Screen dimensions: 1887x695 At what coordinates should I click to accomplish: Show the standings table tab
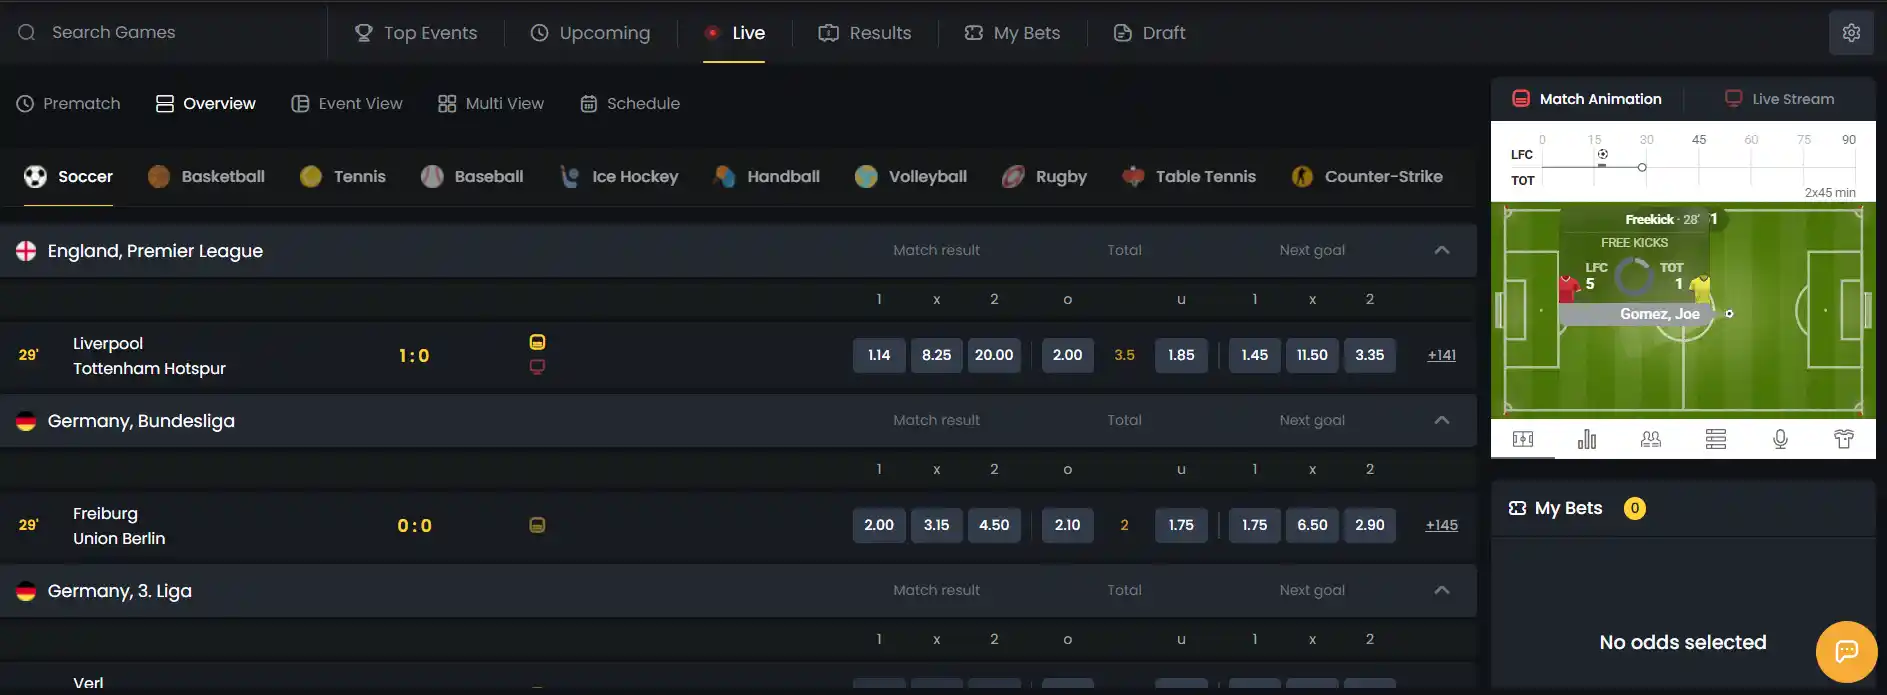tap(1716, 439)
